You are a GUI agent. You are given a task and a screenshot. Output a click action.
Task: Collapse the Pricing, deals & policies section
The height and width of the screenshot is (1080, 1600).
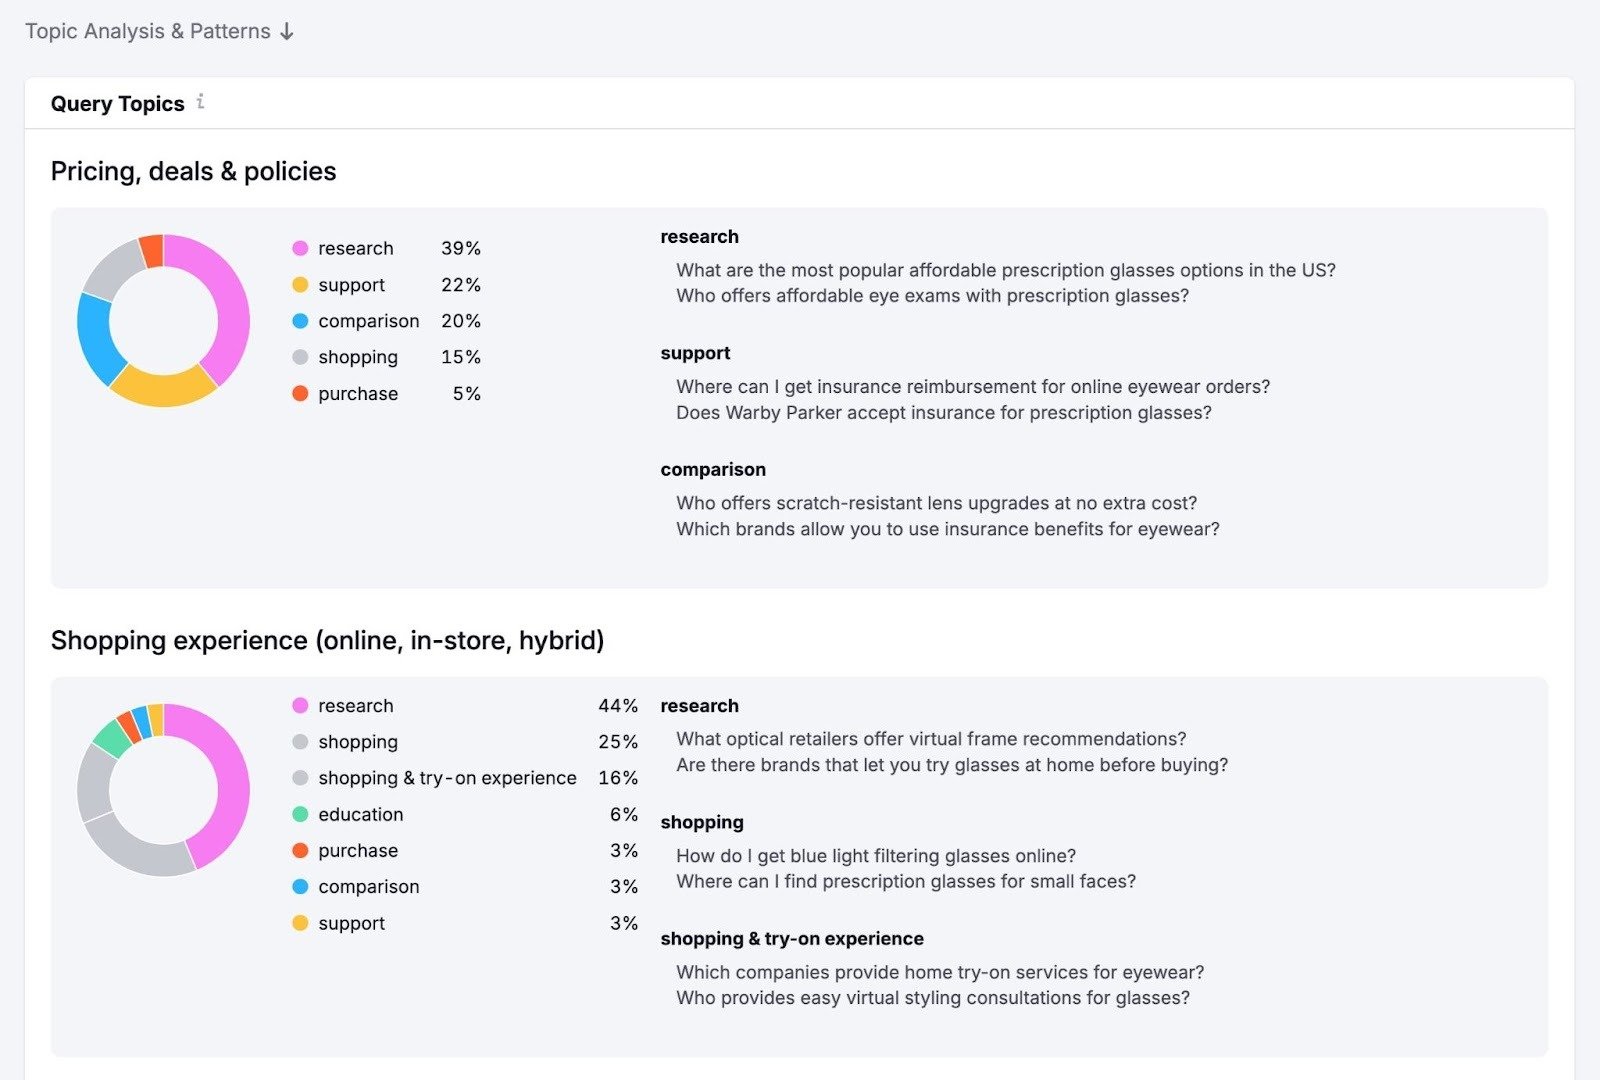point(193,171)
